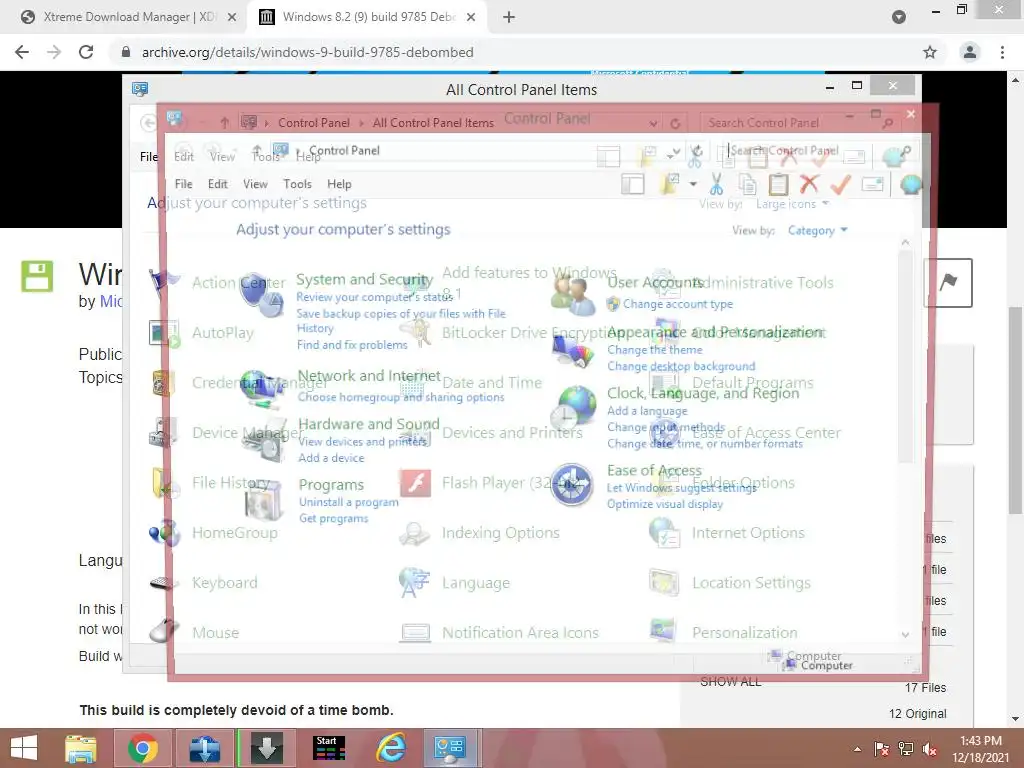This screenshot has height=768, width=1024.
Task: Click the muted volume tray icon
Action: [x=930, y=749]
